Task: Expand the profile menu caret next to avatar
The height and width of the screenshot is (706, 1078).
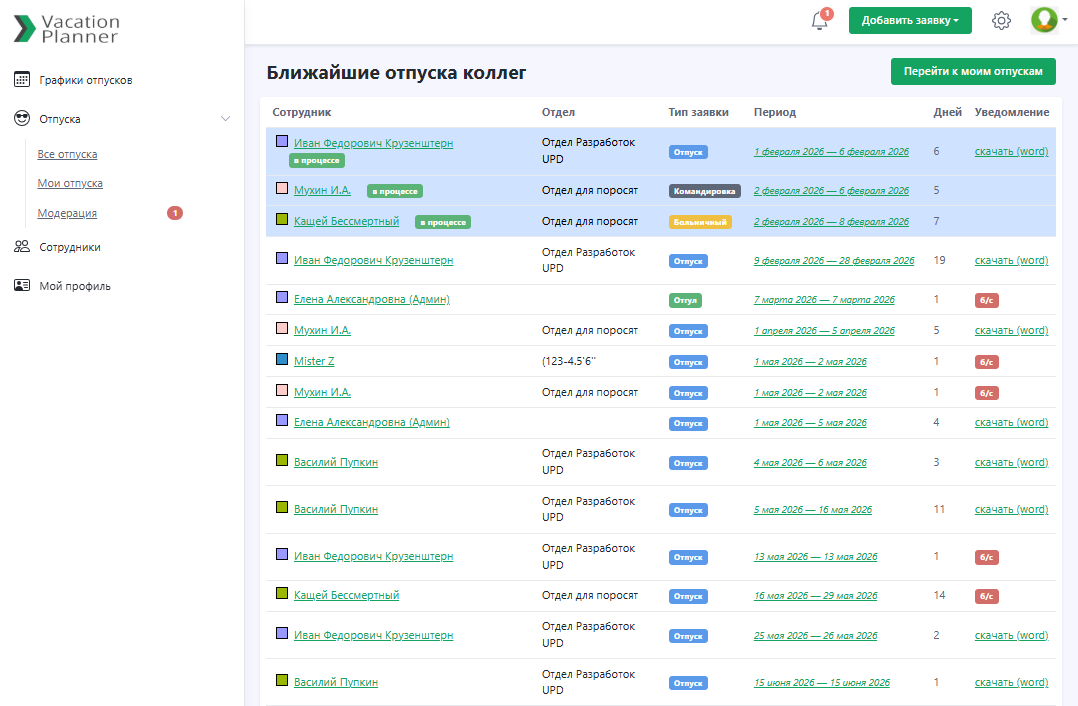Action: pyautogui.click(x=1065, y=21)
